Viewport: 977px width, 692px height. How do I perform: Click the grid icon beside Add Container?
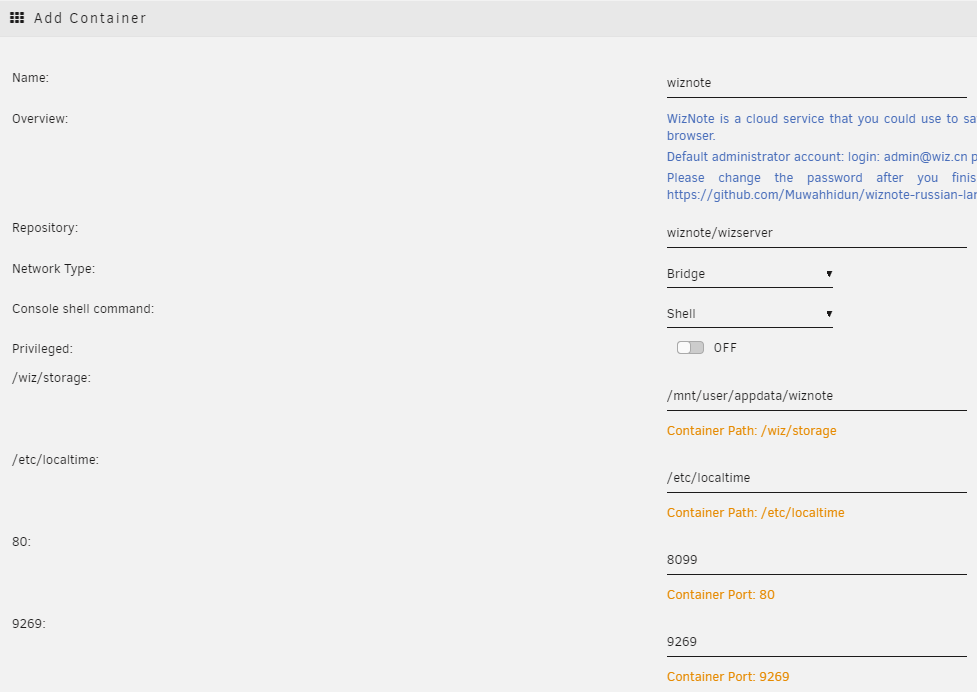coord(17,18)
